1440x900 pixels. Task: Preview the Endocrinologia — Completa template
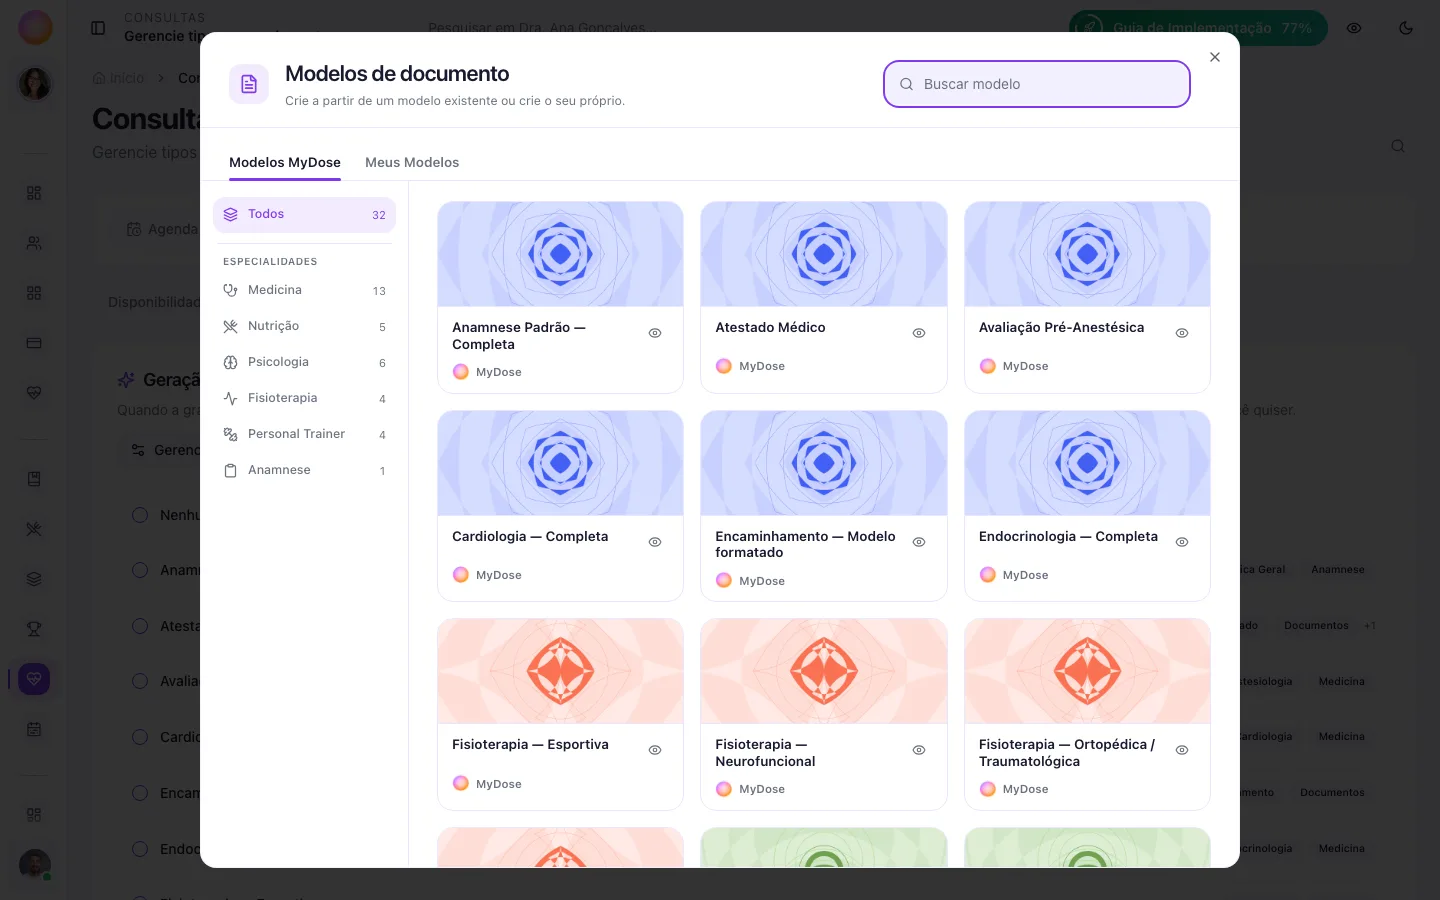1182,542
